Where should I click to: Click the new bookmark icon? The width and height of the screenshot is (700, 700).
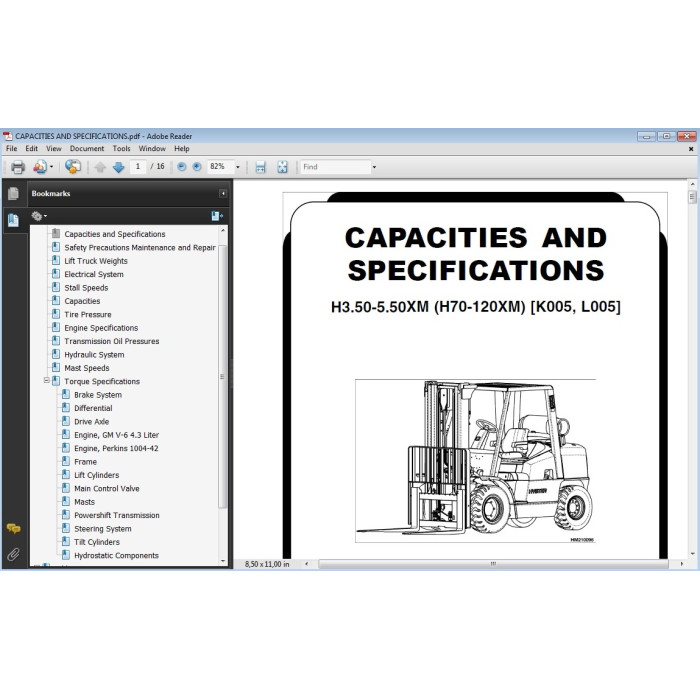217,216
